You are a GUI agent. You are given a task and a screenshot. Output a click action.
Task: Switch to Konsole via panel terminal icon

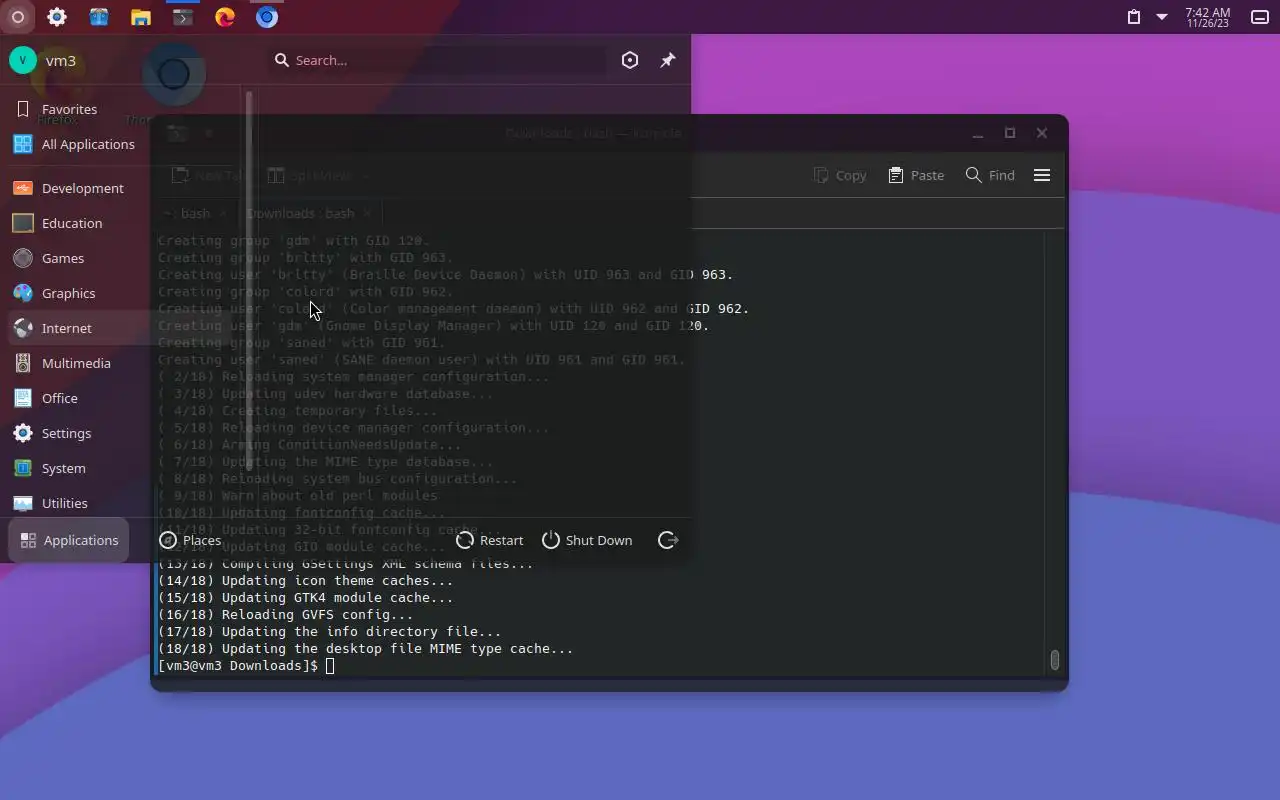(183, 17)
